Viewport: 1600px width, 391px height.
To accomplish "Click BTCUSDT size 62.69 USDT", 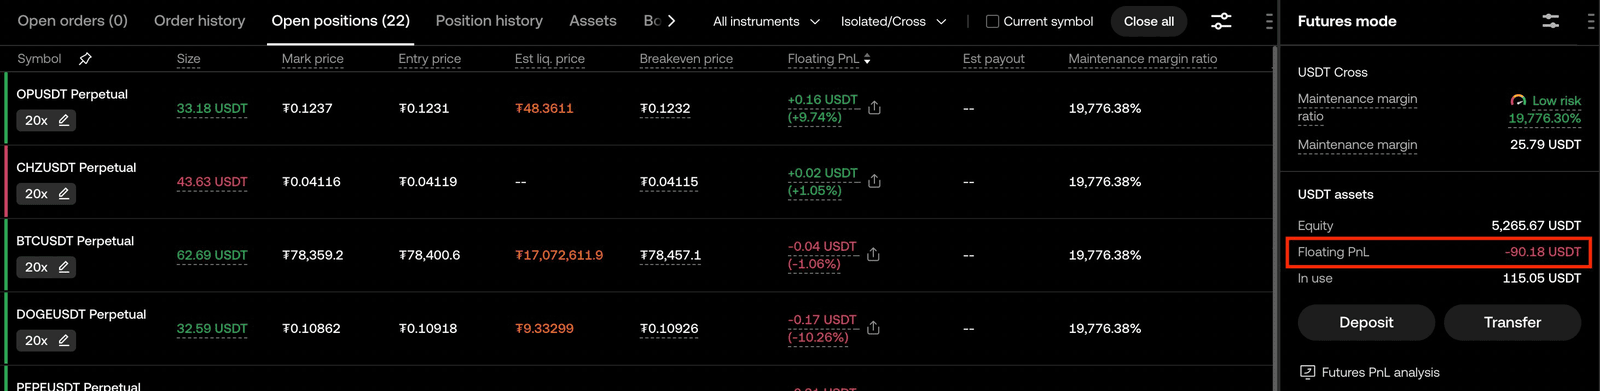I will click(x=212, y=255).
